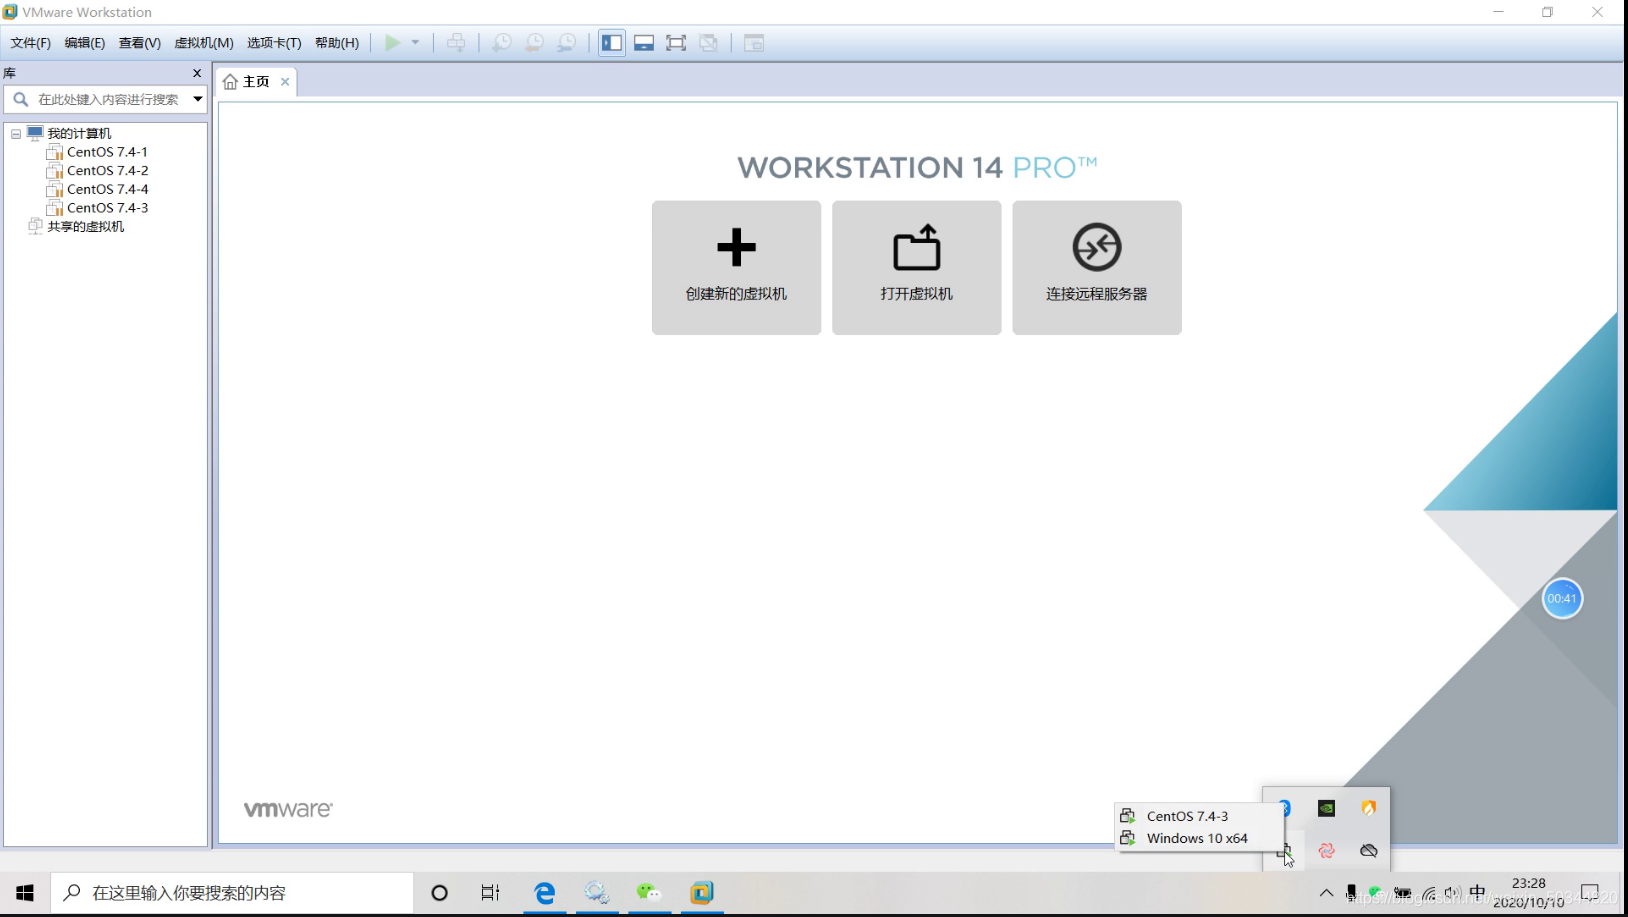Click the cloud offline tray icon

1369,851
